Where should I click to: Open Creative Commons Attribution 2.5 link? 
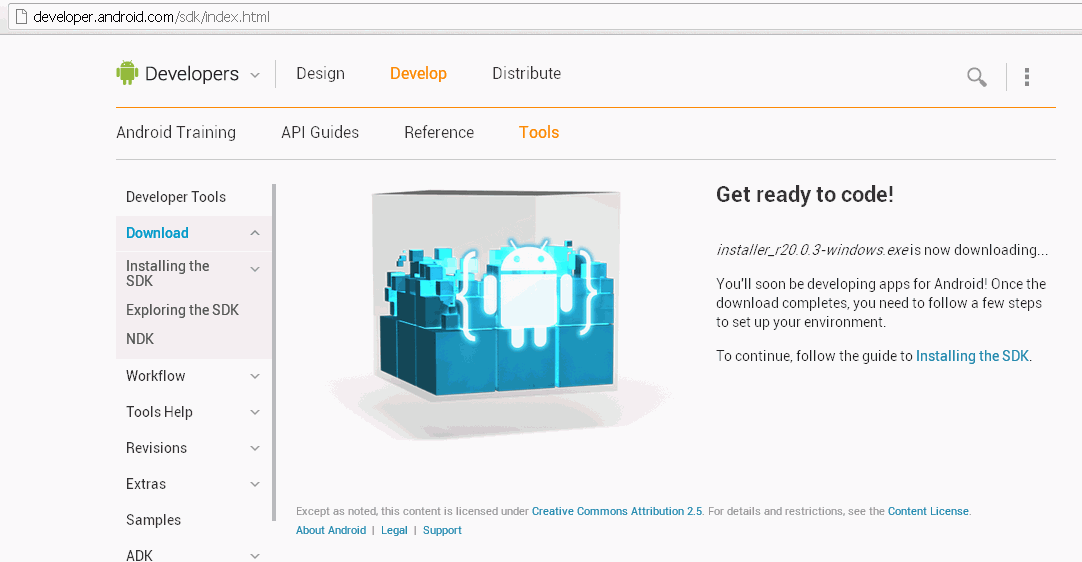point(617,512)
